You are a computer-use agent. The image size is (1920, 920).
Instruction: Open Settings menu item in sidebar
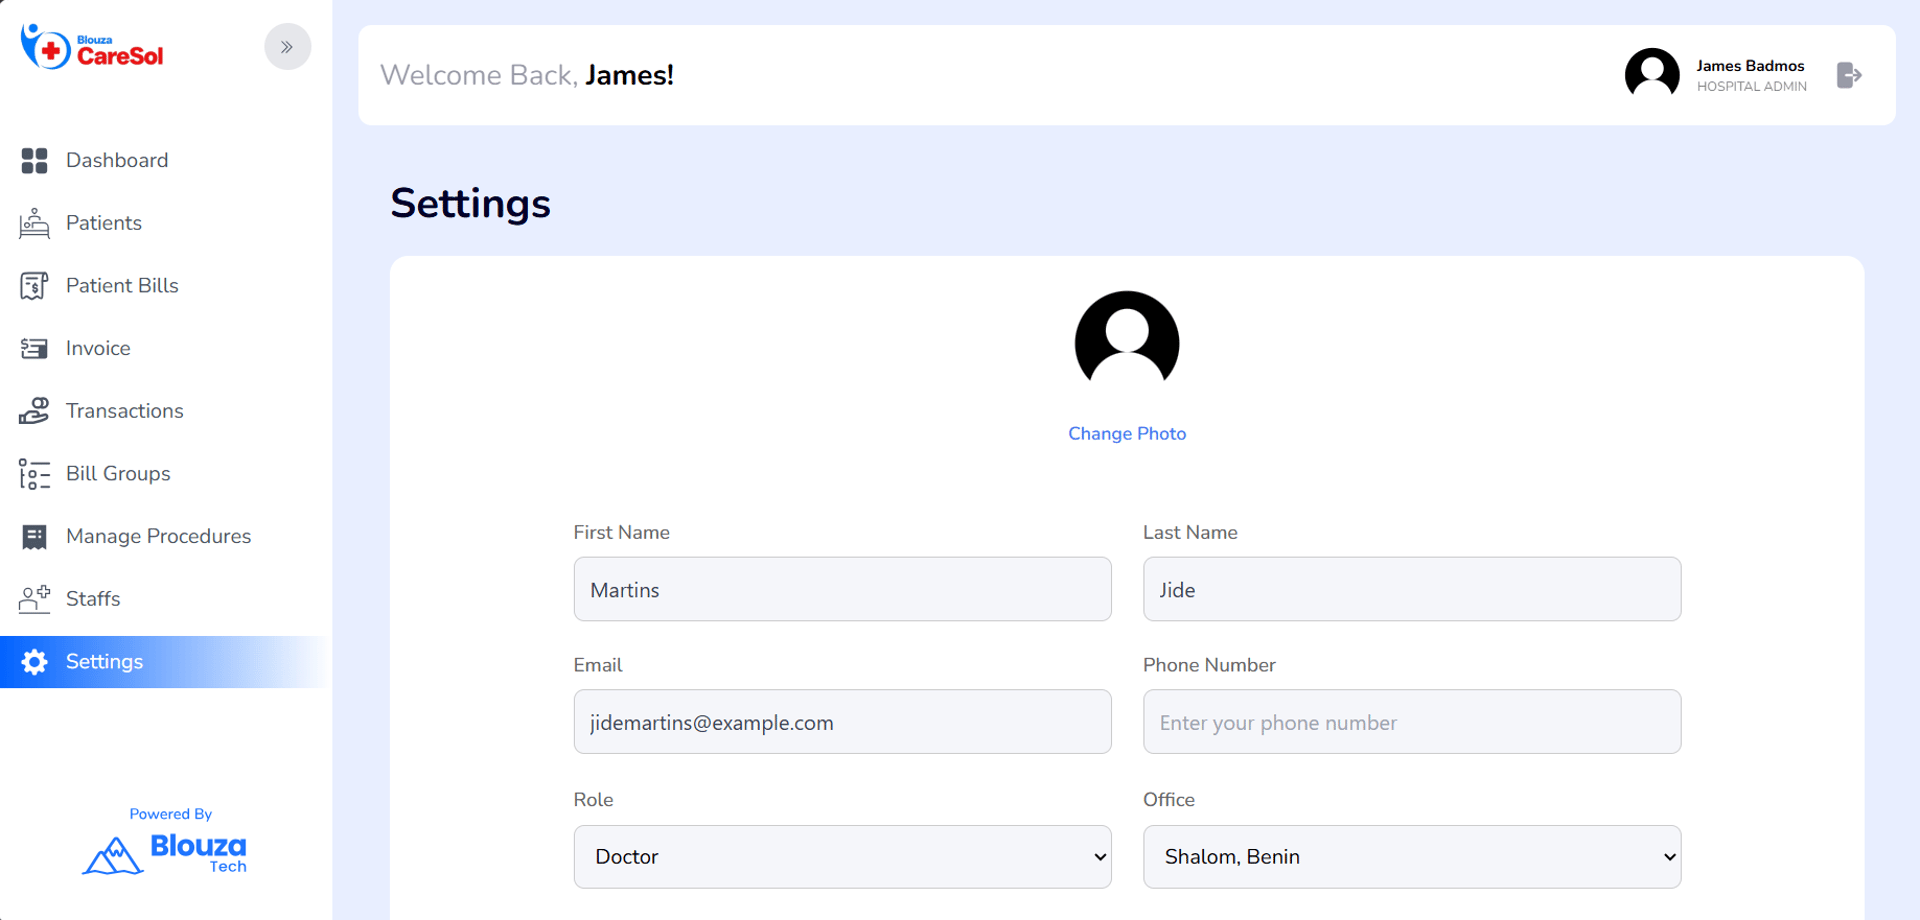[104, 662]
